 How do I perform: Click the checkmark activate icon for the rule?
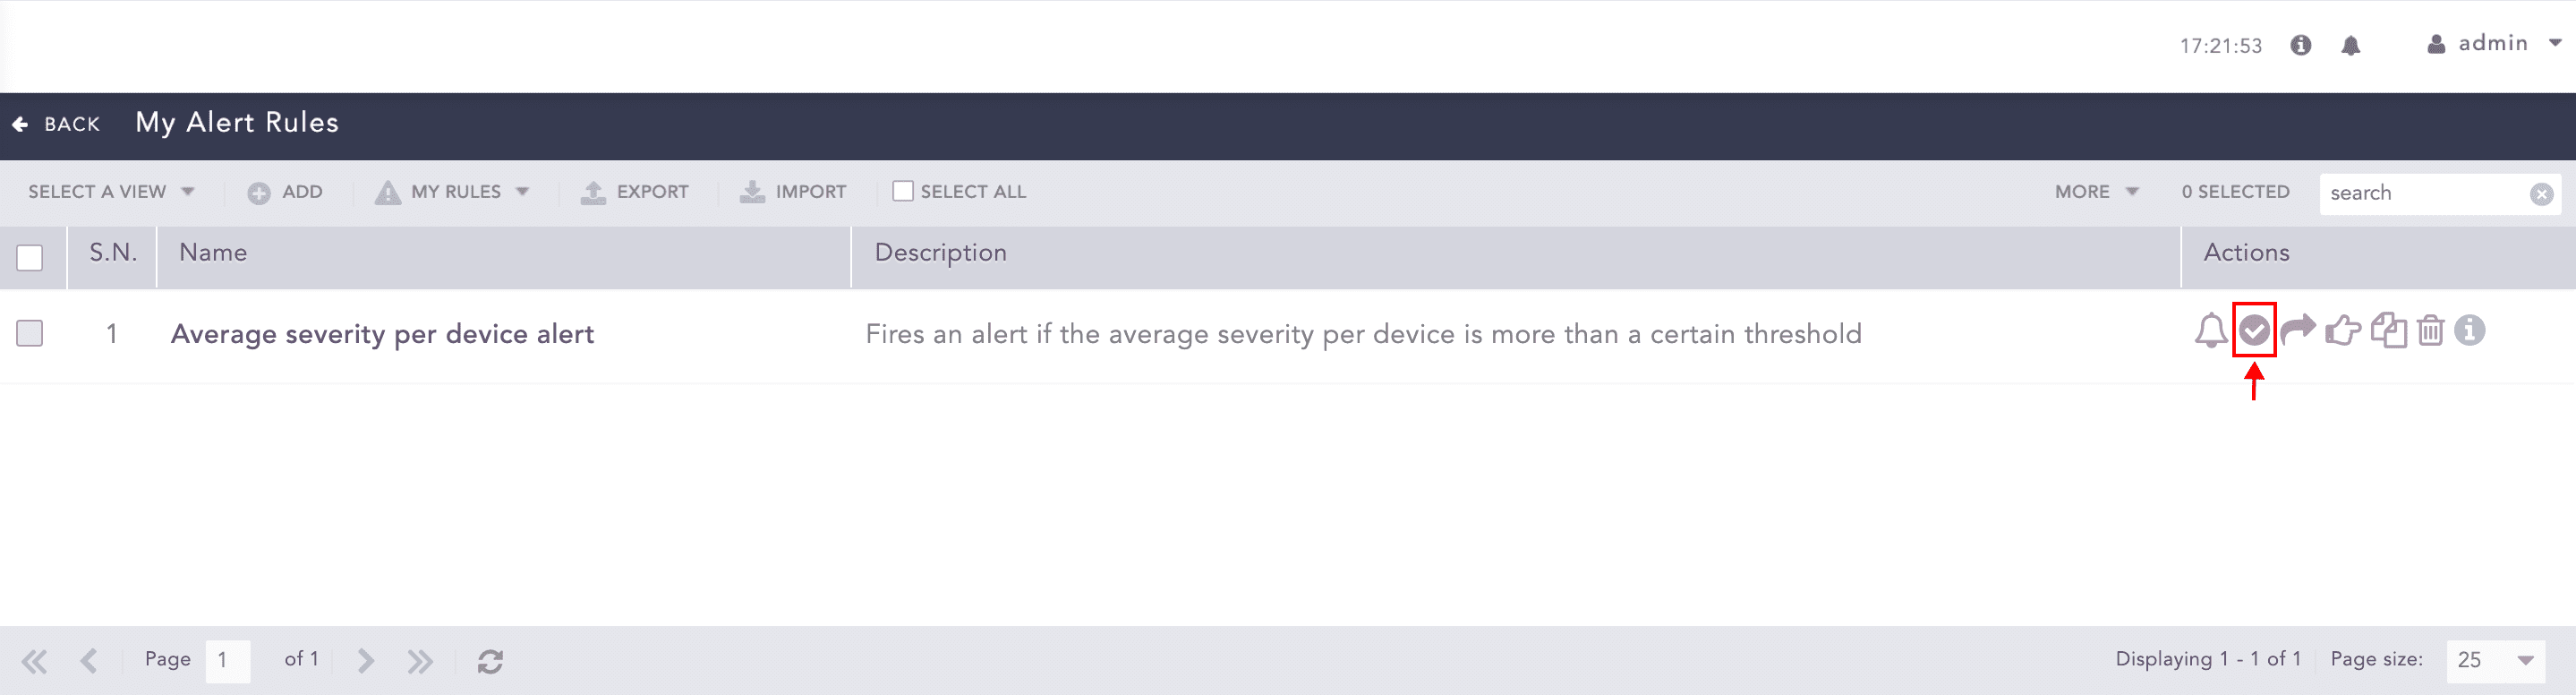(2254, 330)
